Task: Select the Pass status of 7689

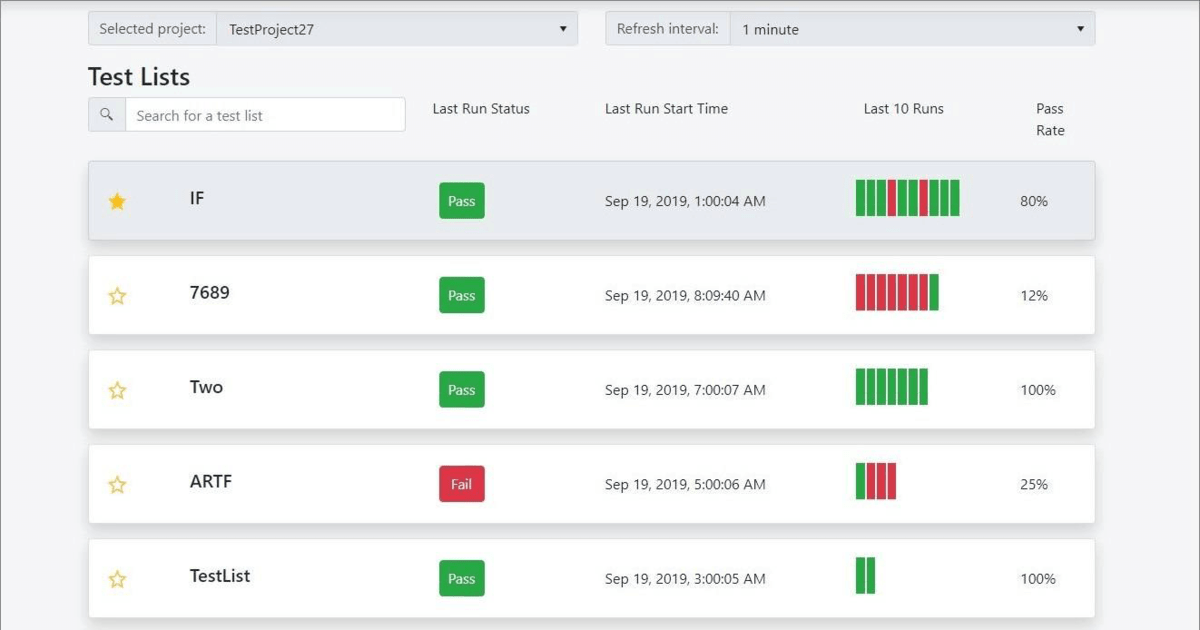Action: 461,296
